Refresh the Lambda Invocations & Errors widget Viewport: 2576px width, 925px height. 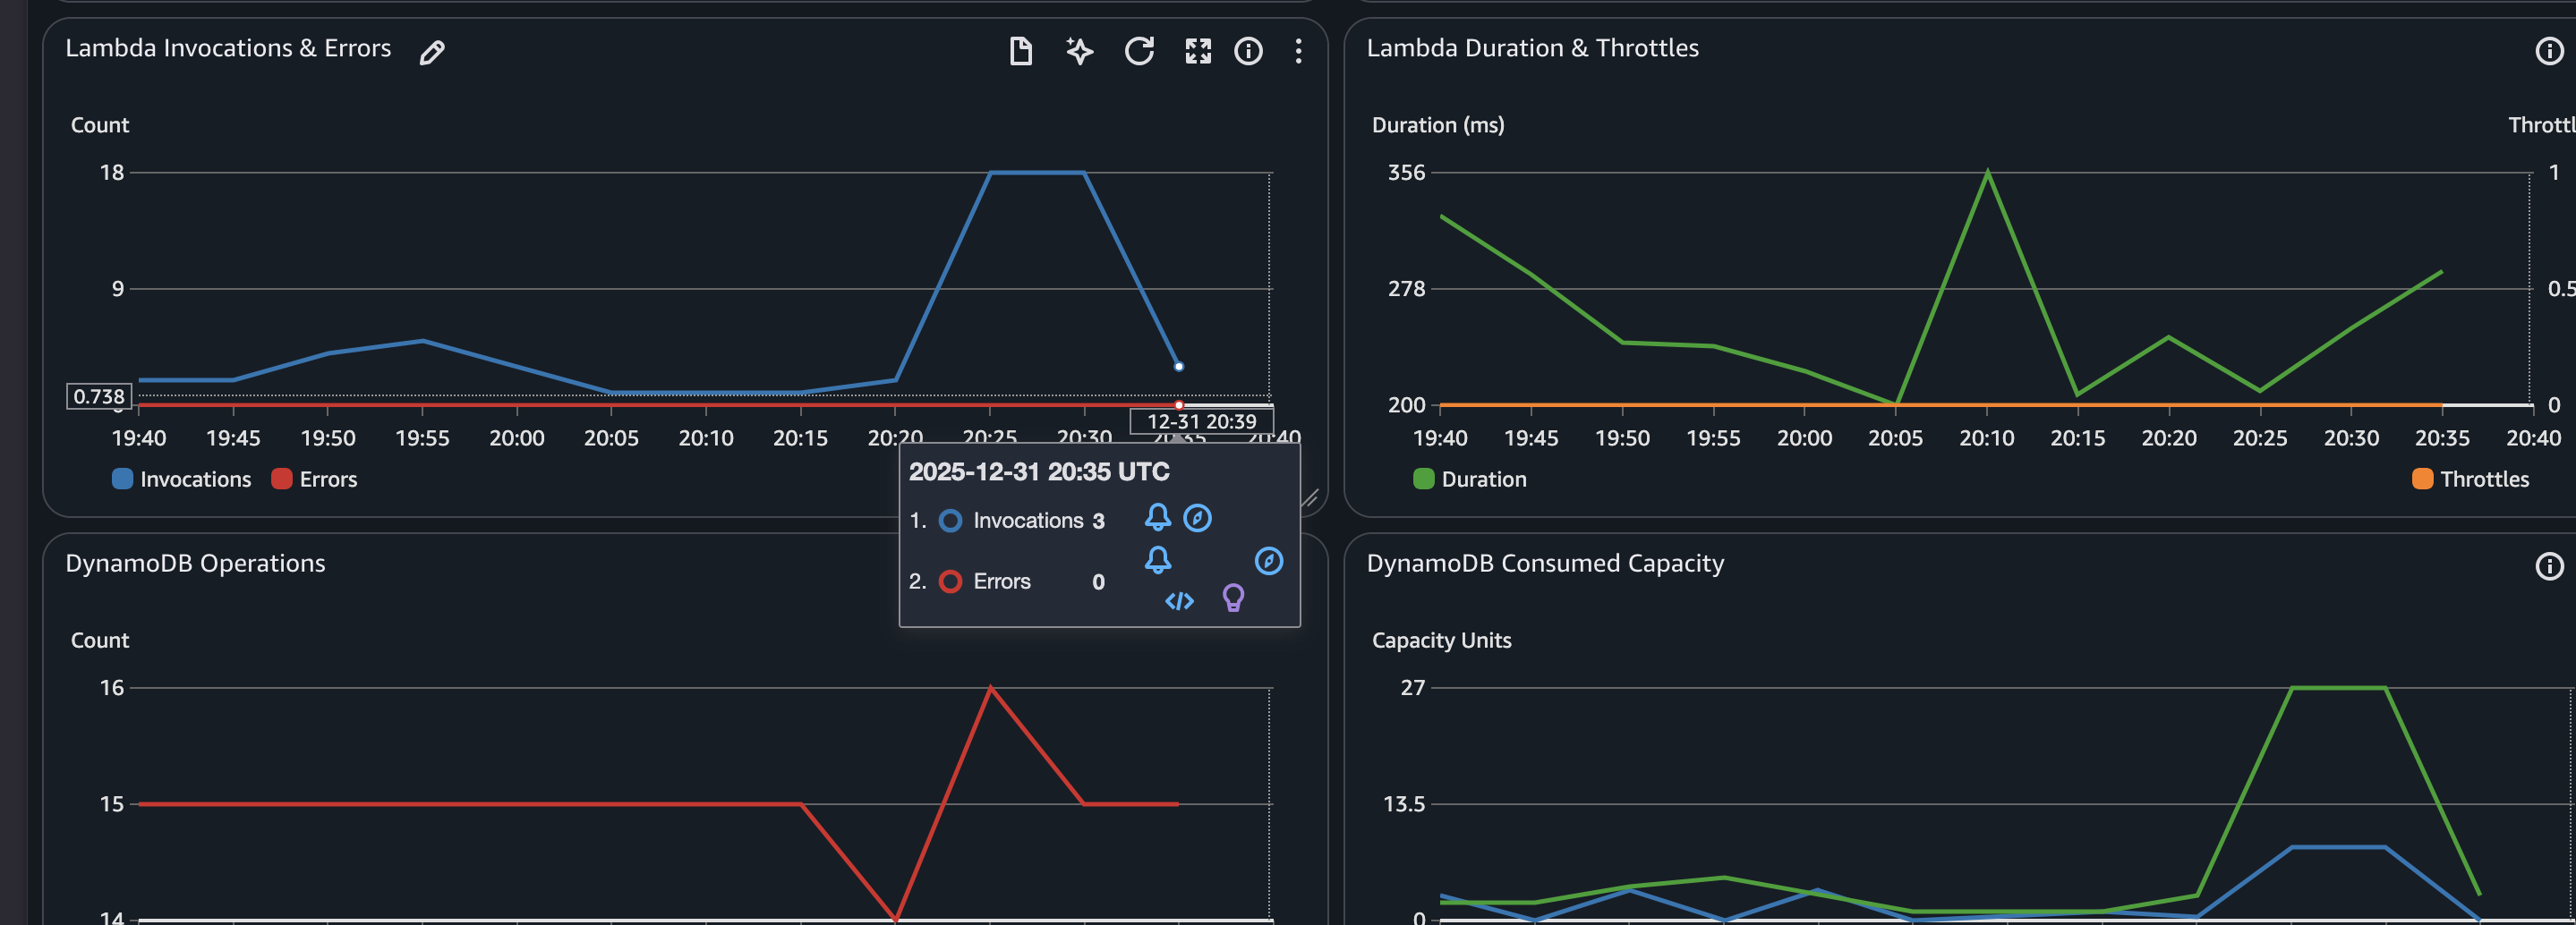(1140, 51)
